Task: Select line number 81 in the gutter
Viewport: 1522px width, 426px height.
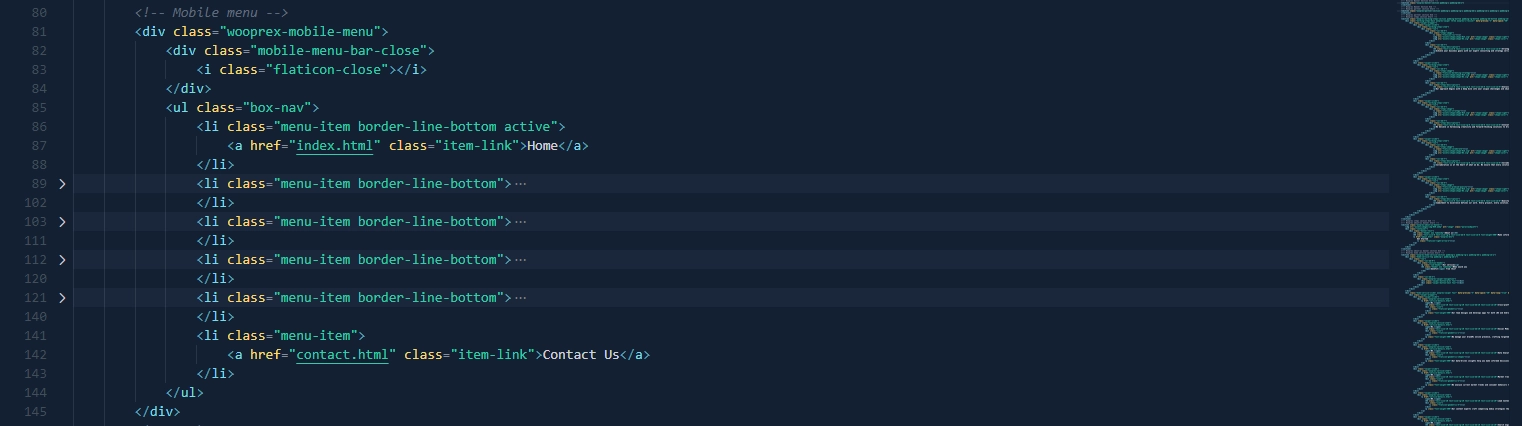Action: pyautogui.click(x=39, y=32)
